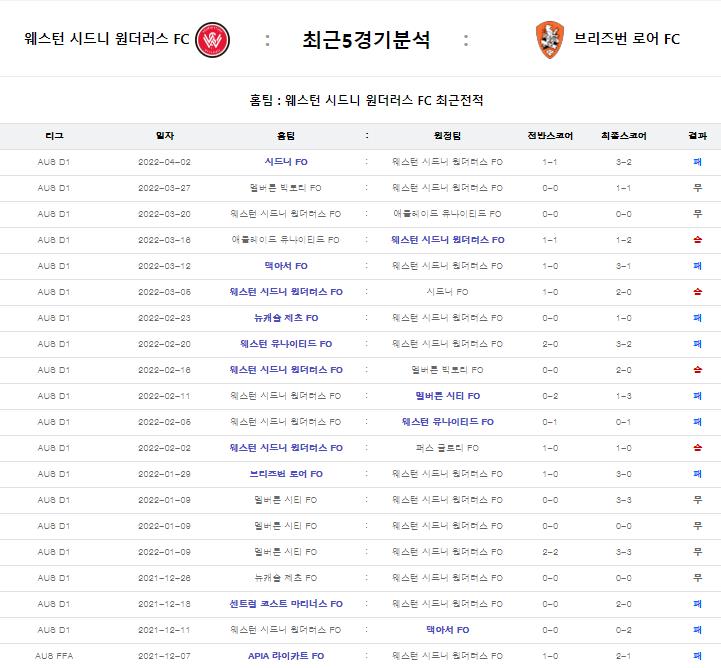Click the 패 result in 2021-12-07 row
Image resolution: width=721 pixels, height=668 pixels.
tap(698, 656)
